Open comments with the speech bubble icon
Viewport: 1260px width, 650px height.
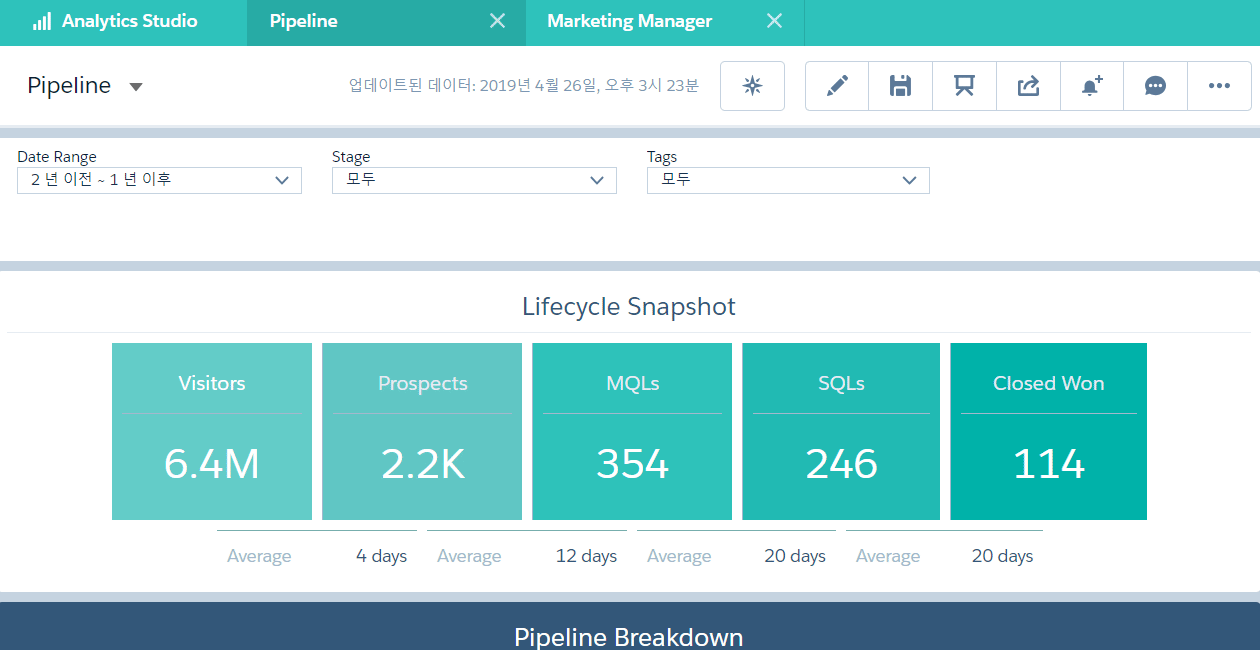[x=1156, y=86]
